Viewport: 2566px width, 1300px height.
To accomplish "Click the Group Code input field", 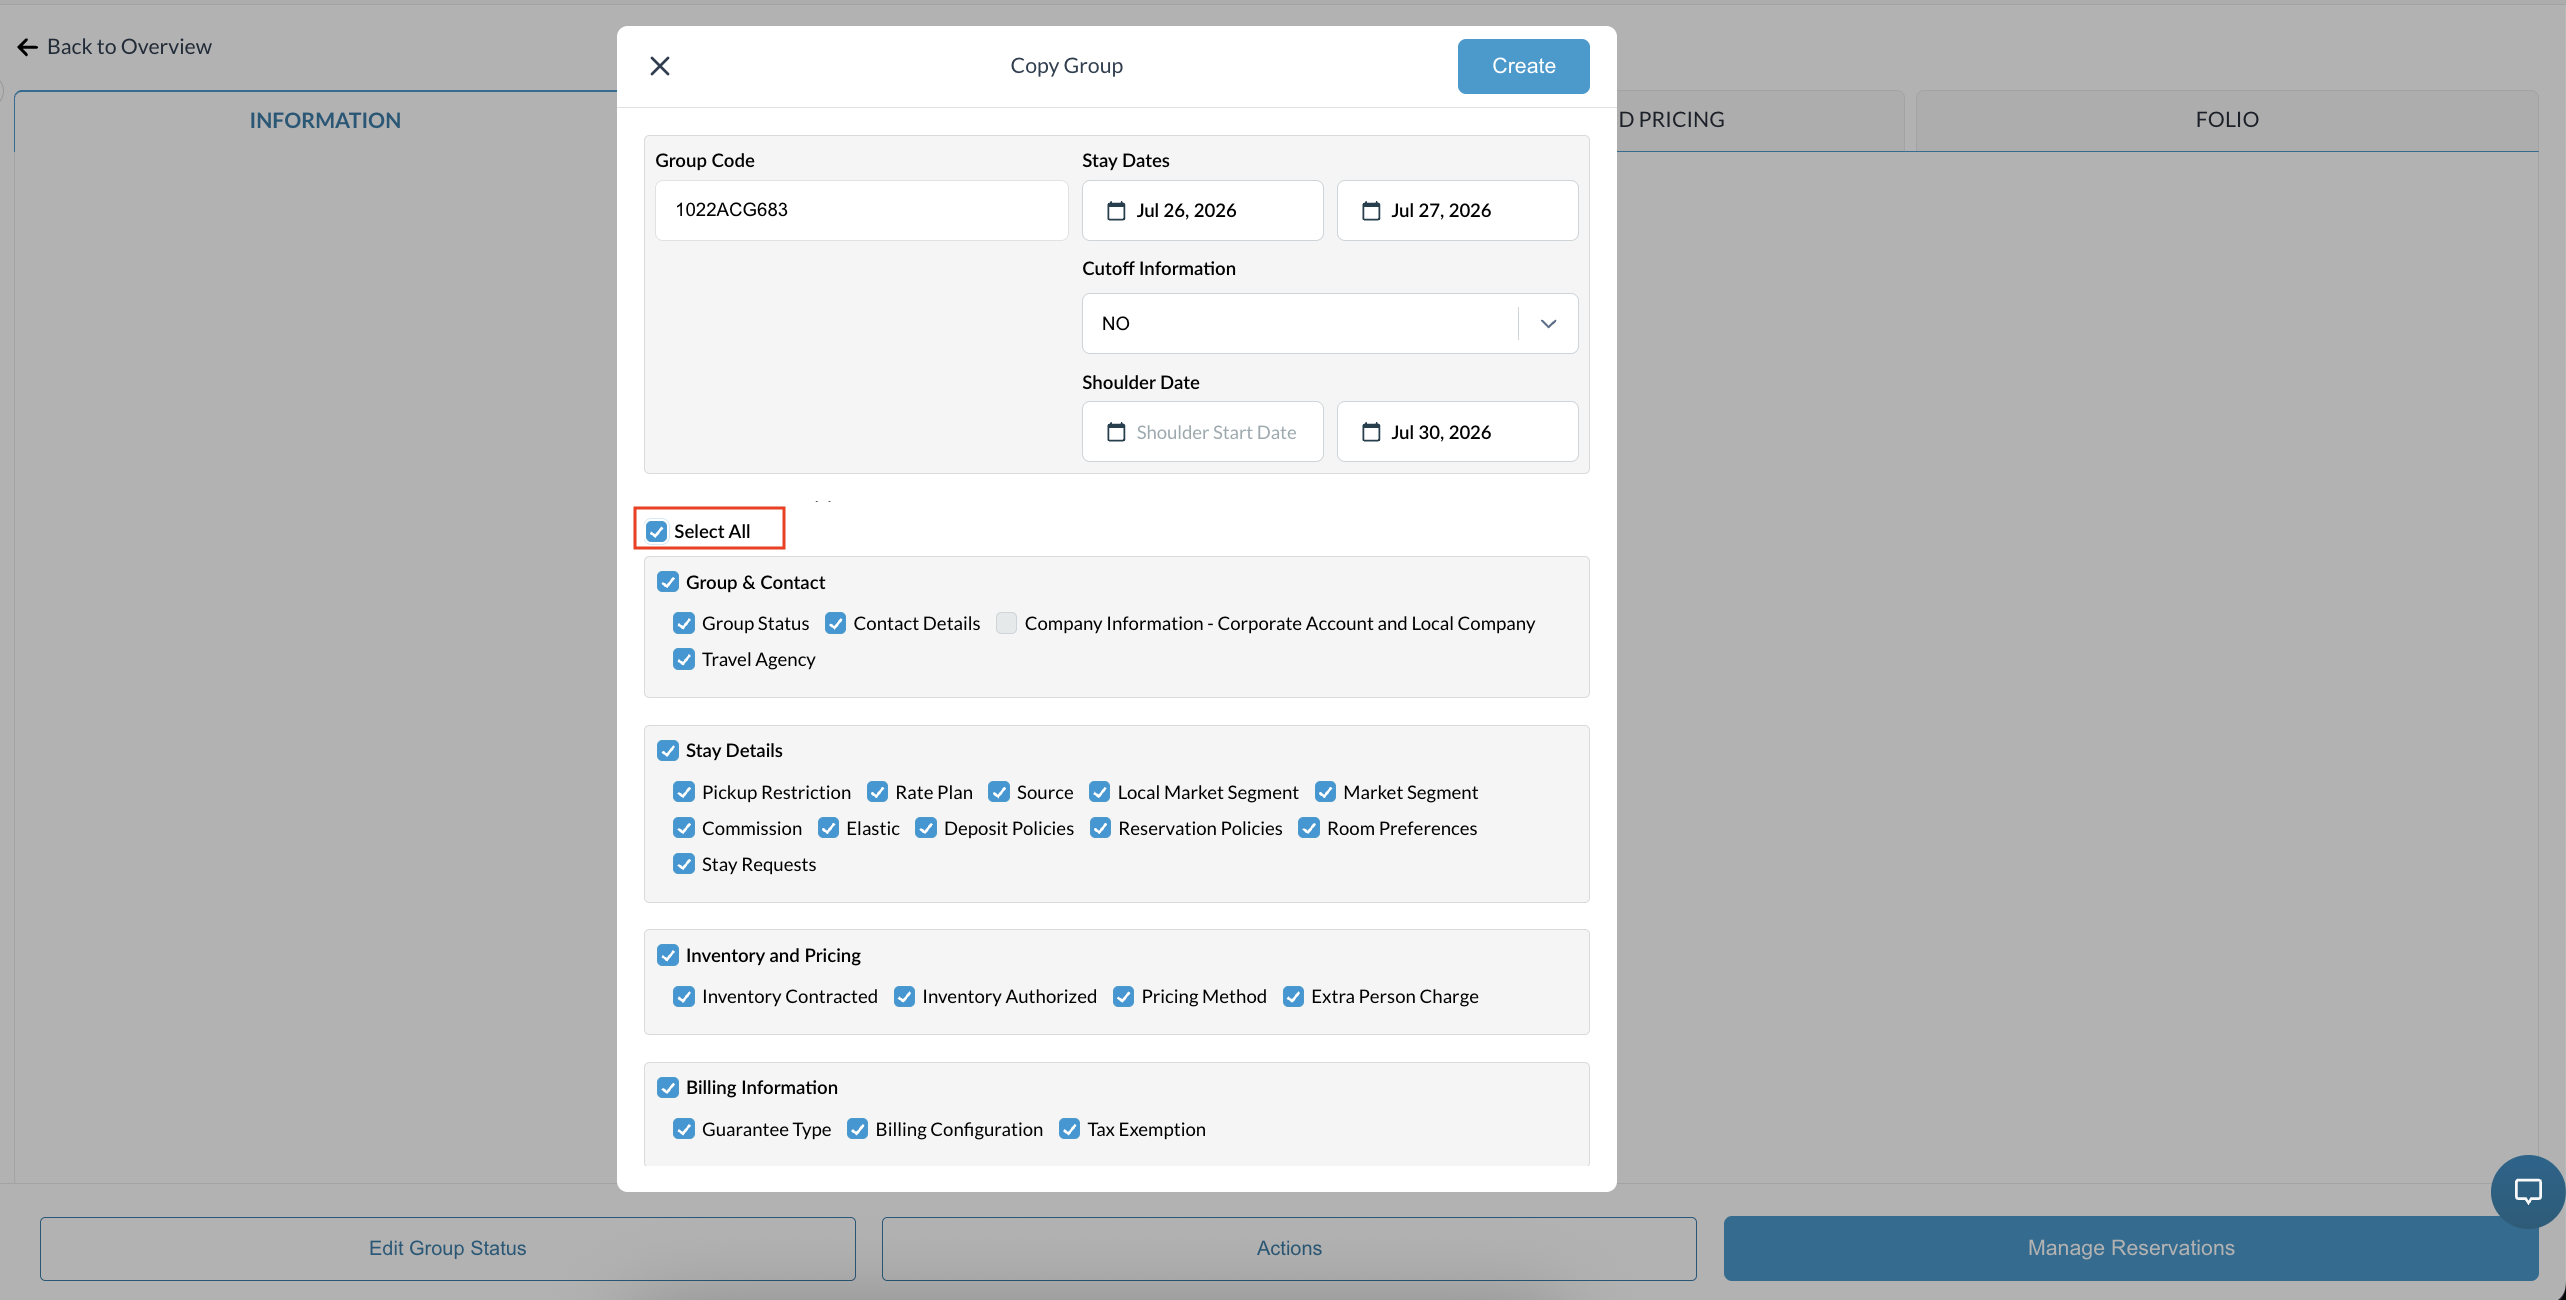I will (861, 210).
